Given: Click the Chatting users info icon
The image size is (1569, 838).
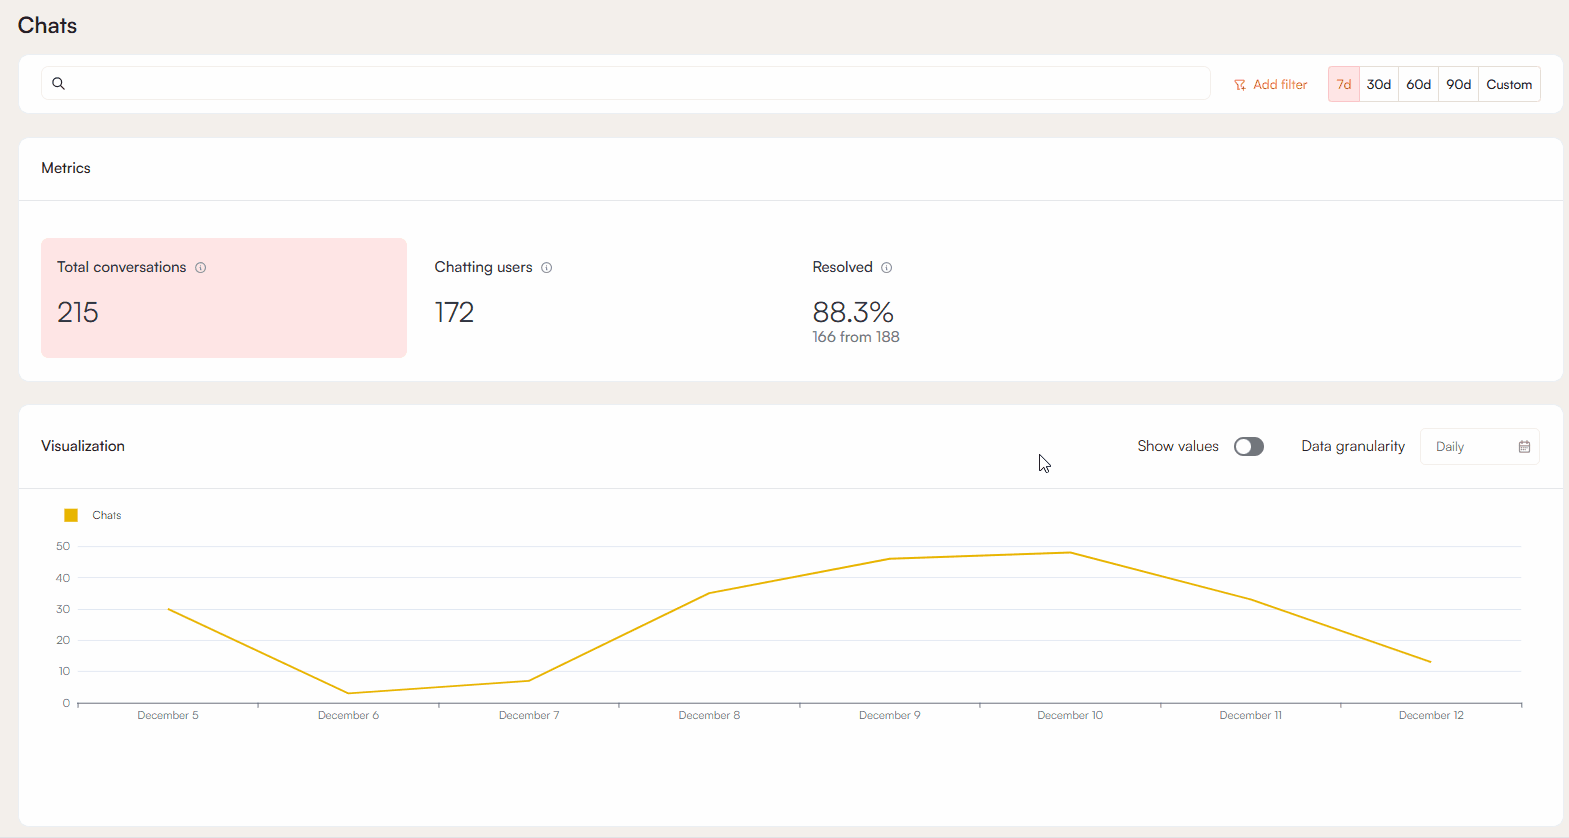Looking at the screenshot, I should click(x=547, y=268).
